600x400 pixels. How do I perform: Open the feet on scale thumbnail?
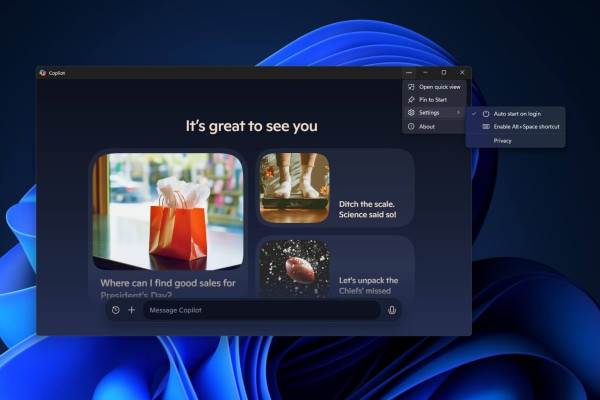tap(294, 188)
